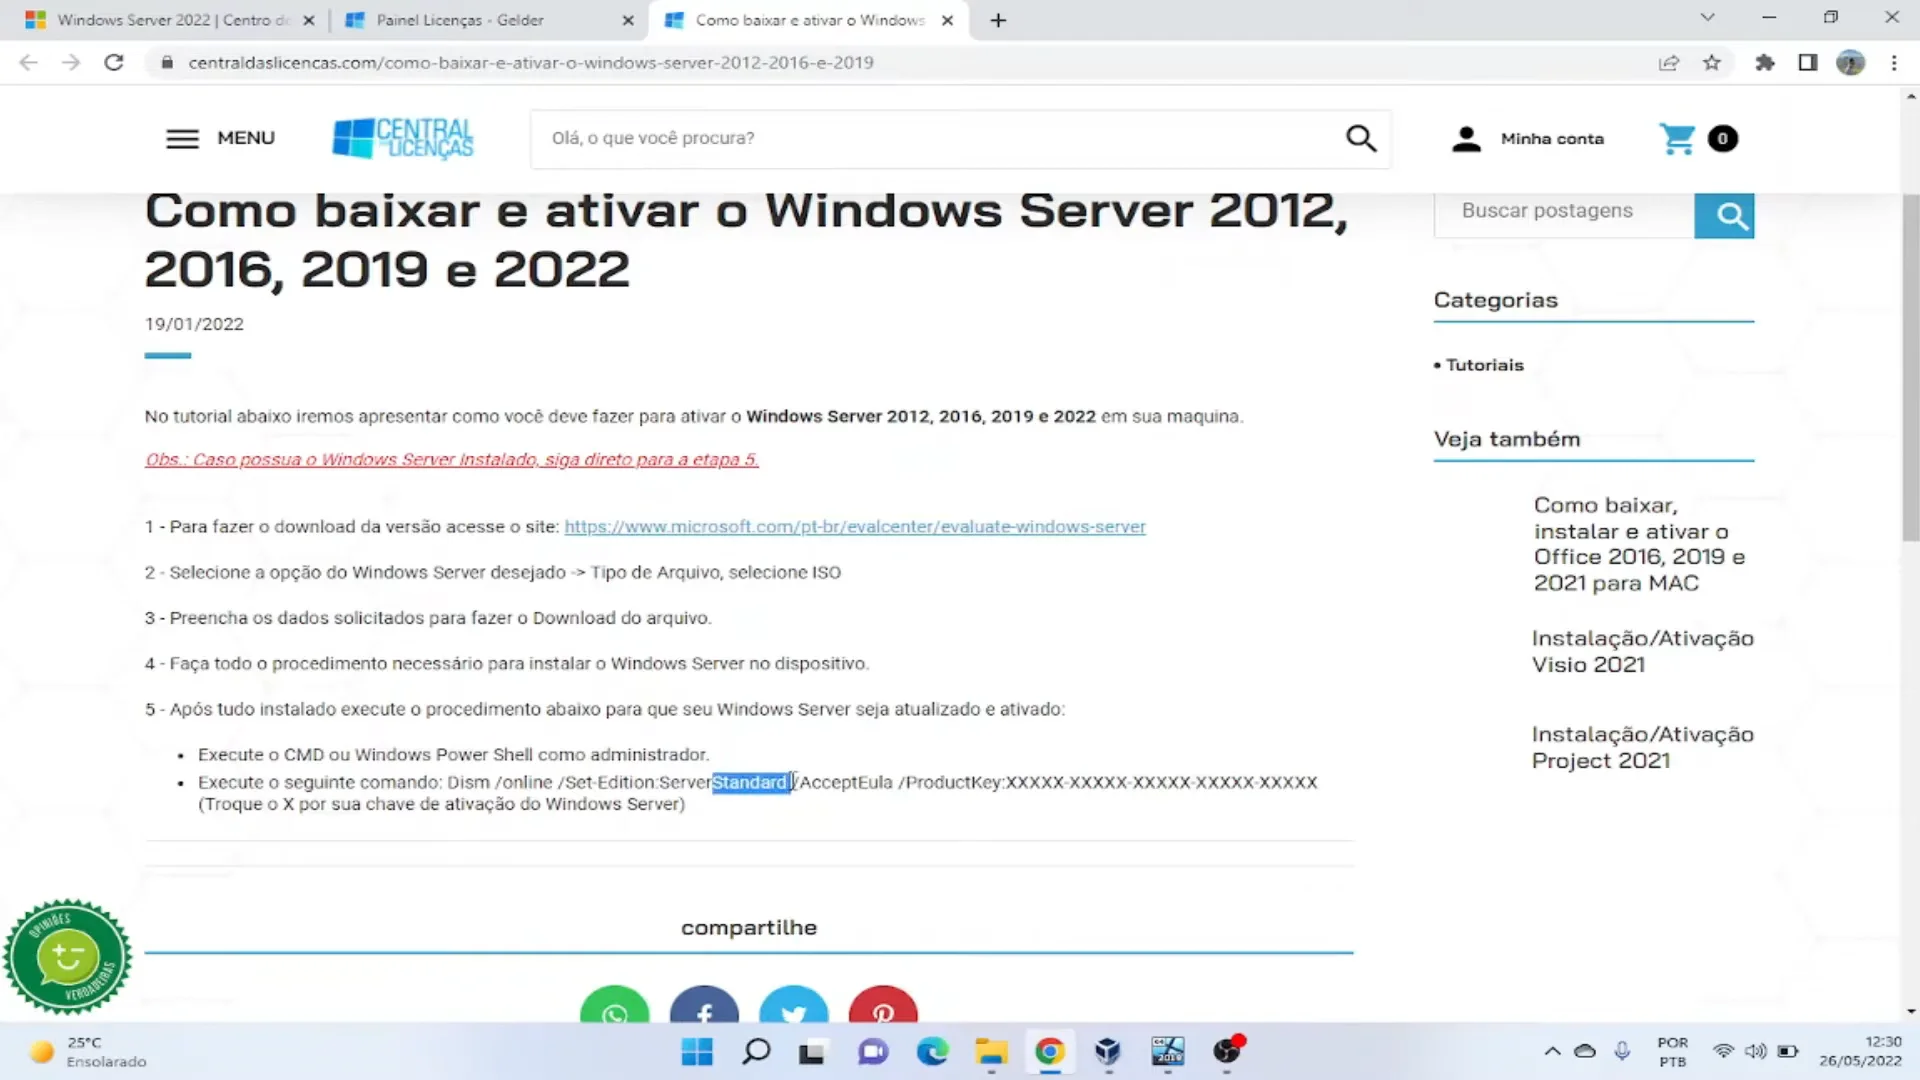
Task: Show hidden system tray icons chevron
Action: [1552, 1051]
